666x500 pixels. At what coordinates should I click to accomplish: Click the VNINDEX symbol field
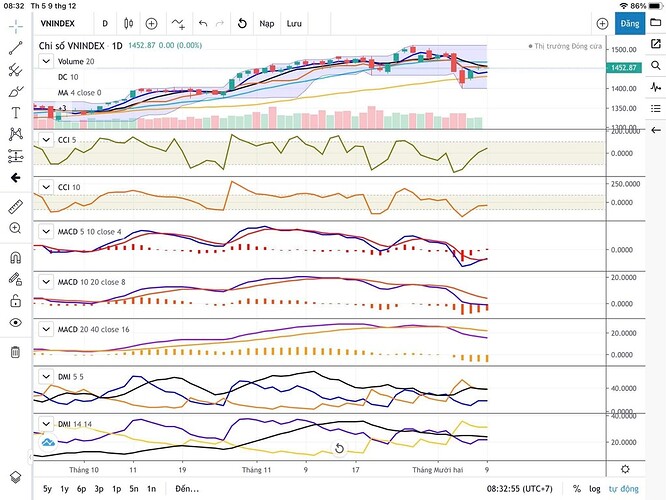pos(58,23)
